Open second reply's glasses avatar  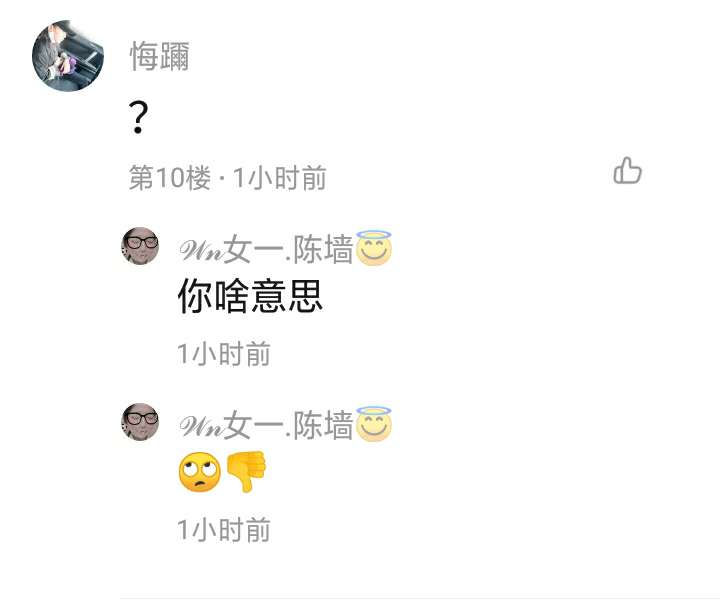click(x=140, y=422)
